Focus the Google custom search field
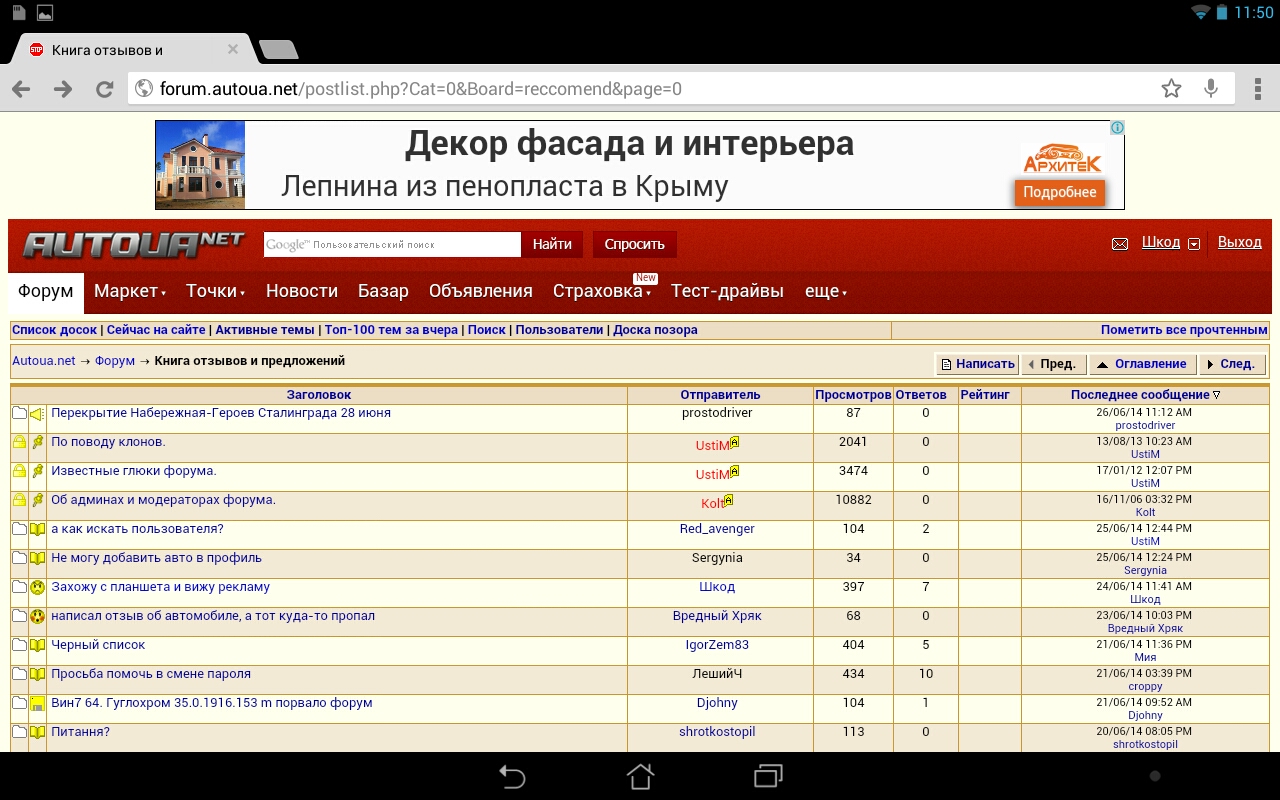This screenshot has width=1280, height=800. click(392, 244)
